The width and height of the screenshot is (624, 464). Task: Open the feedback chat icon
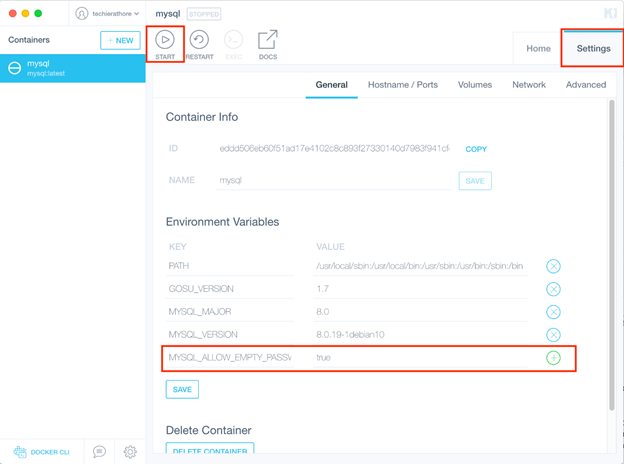click(x=99, y=452)
